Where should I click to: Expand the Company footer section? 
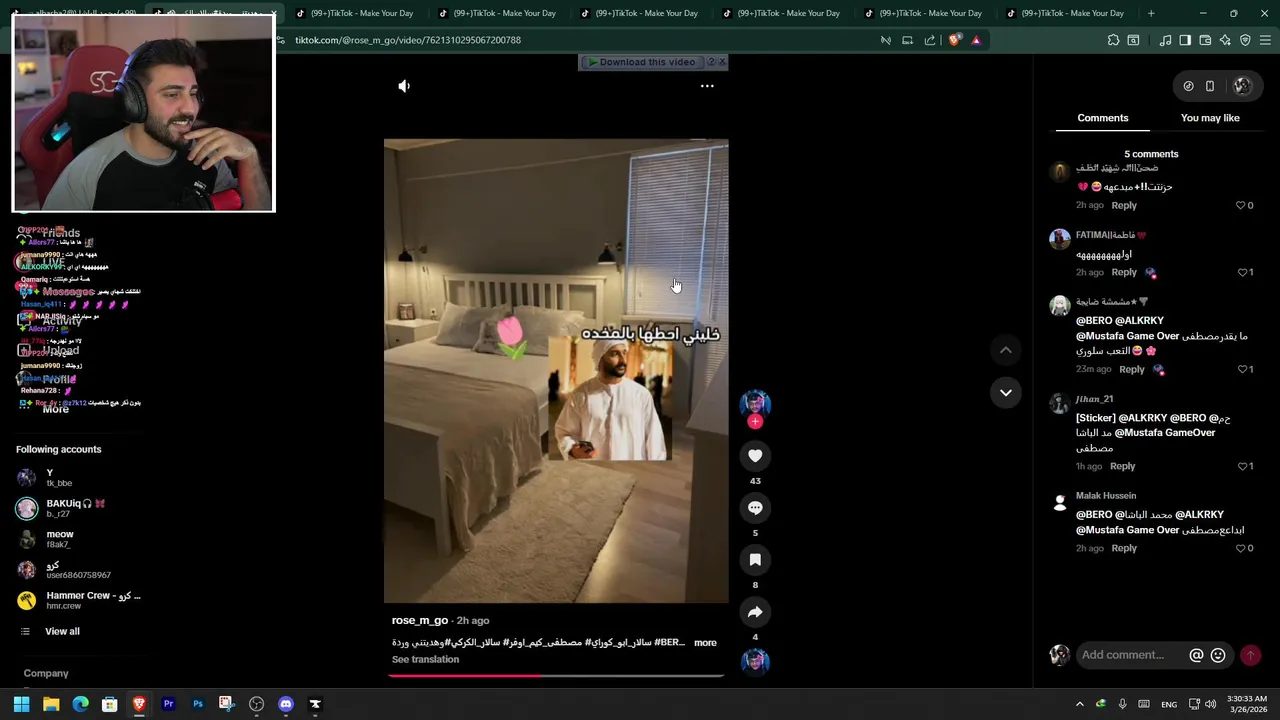46,673
